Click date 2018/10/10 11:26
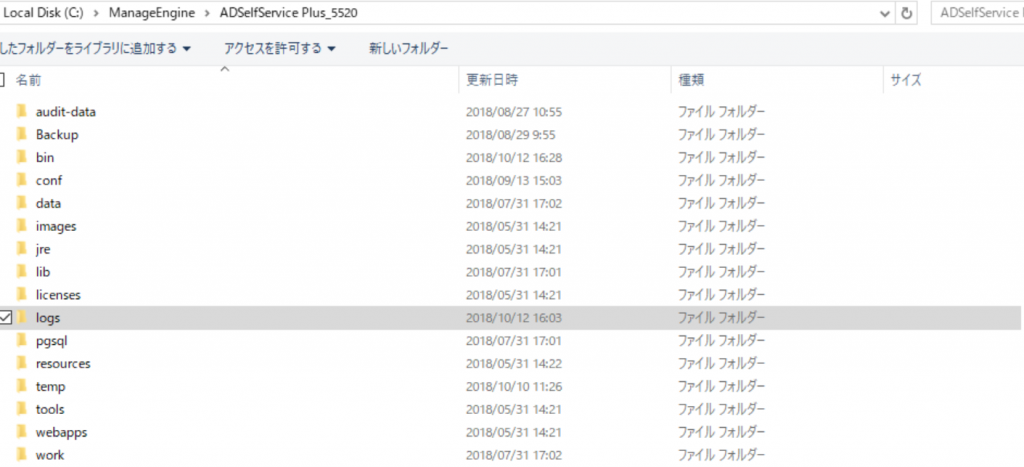 pyautogui.click(x=514, y=386)
